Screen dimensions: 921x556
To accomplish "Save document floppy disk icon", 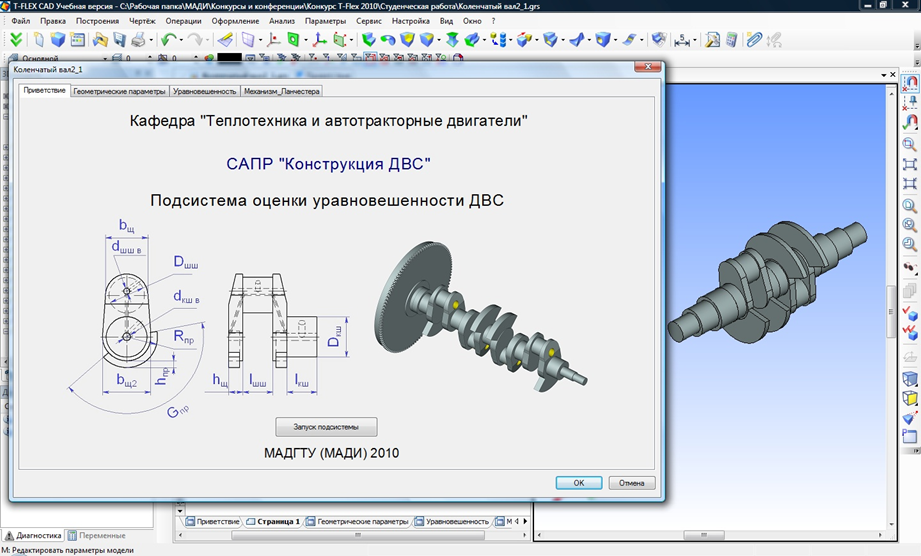I will point(119,39).
